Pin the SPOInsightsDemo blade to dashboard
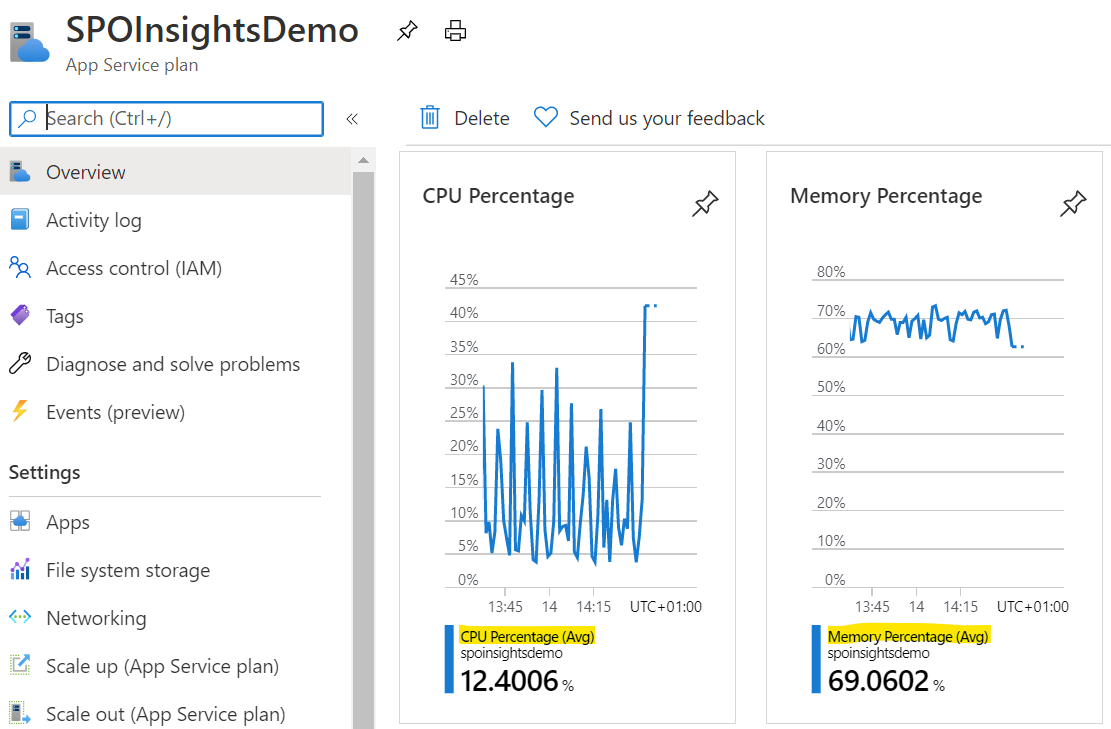The width and height of the screenshot is (1111, 729). [x=407, y=30]
